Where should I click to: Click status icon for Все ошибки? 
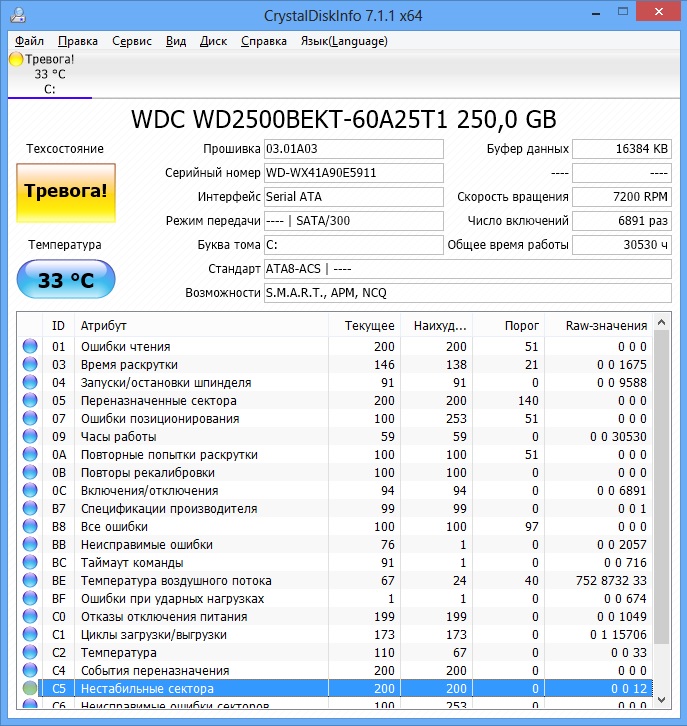[x=30, y=526]
